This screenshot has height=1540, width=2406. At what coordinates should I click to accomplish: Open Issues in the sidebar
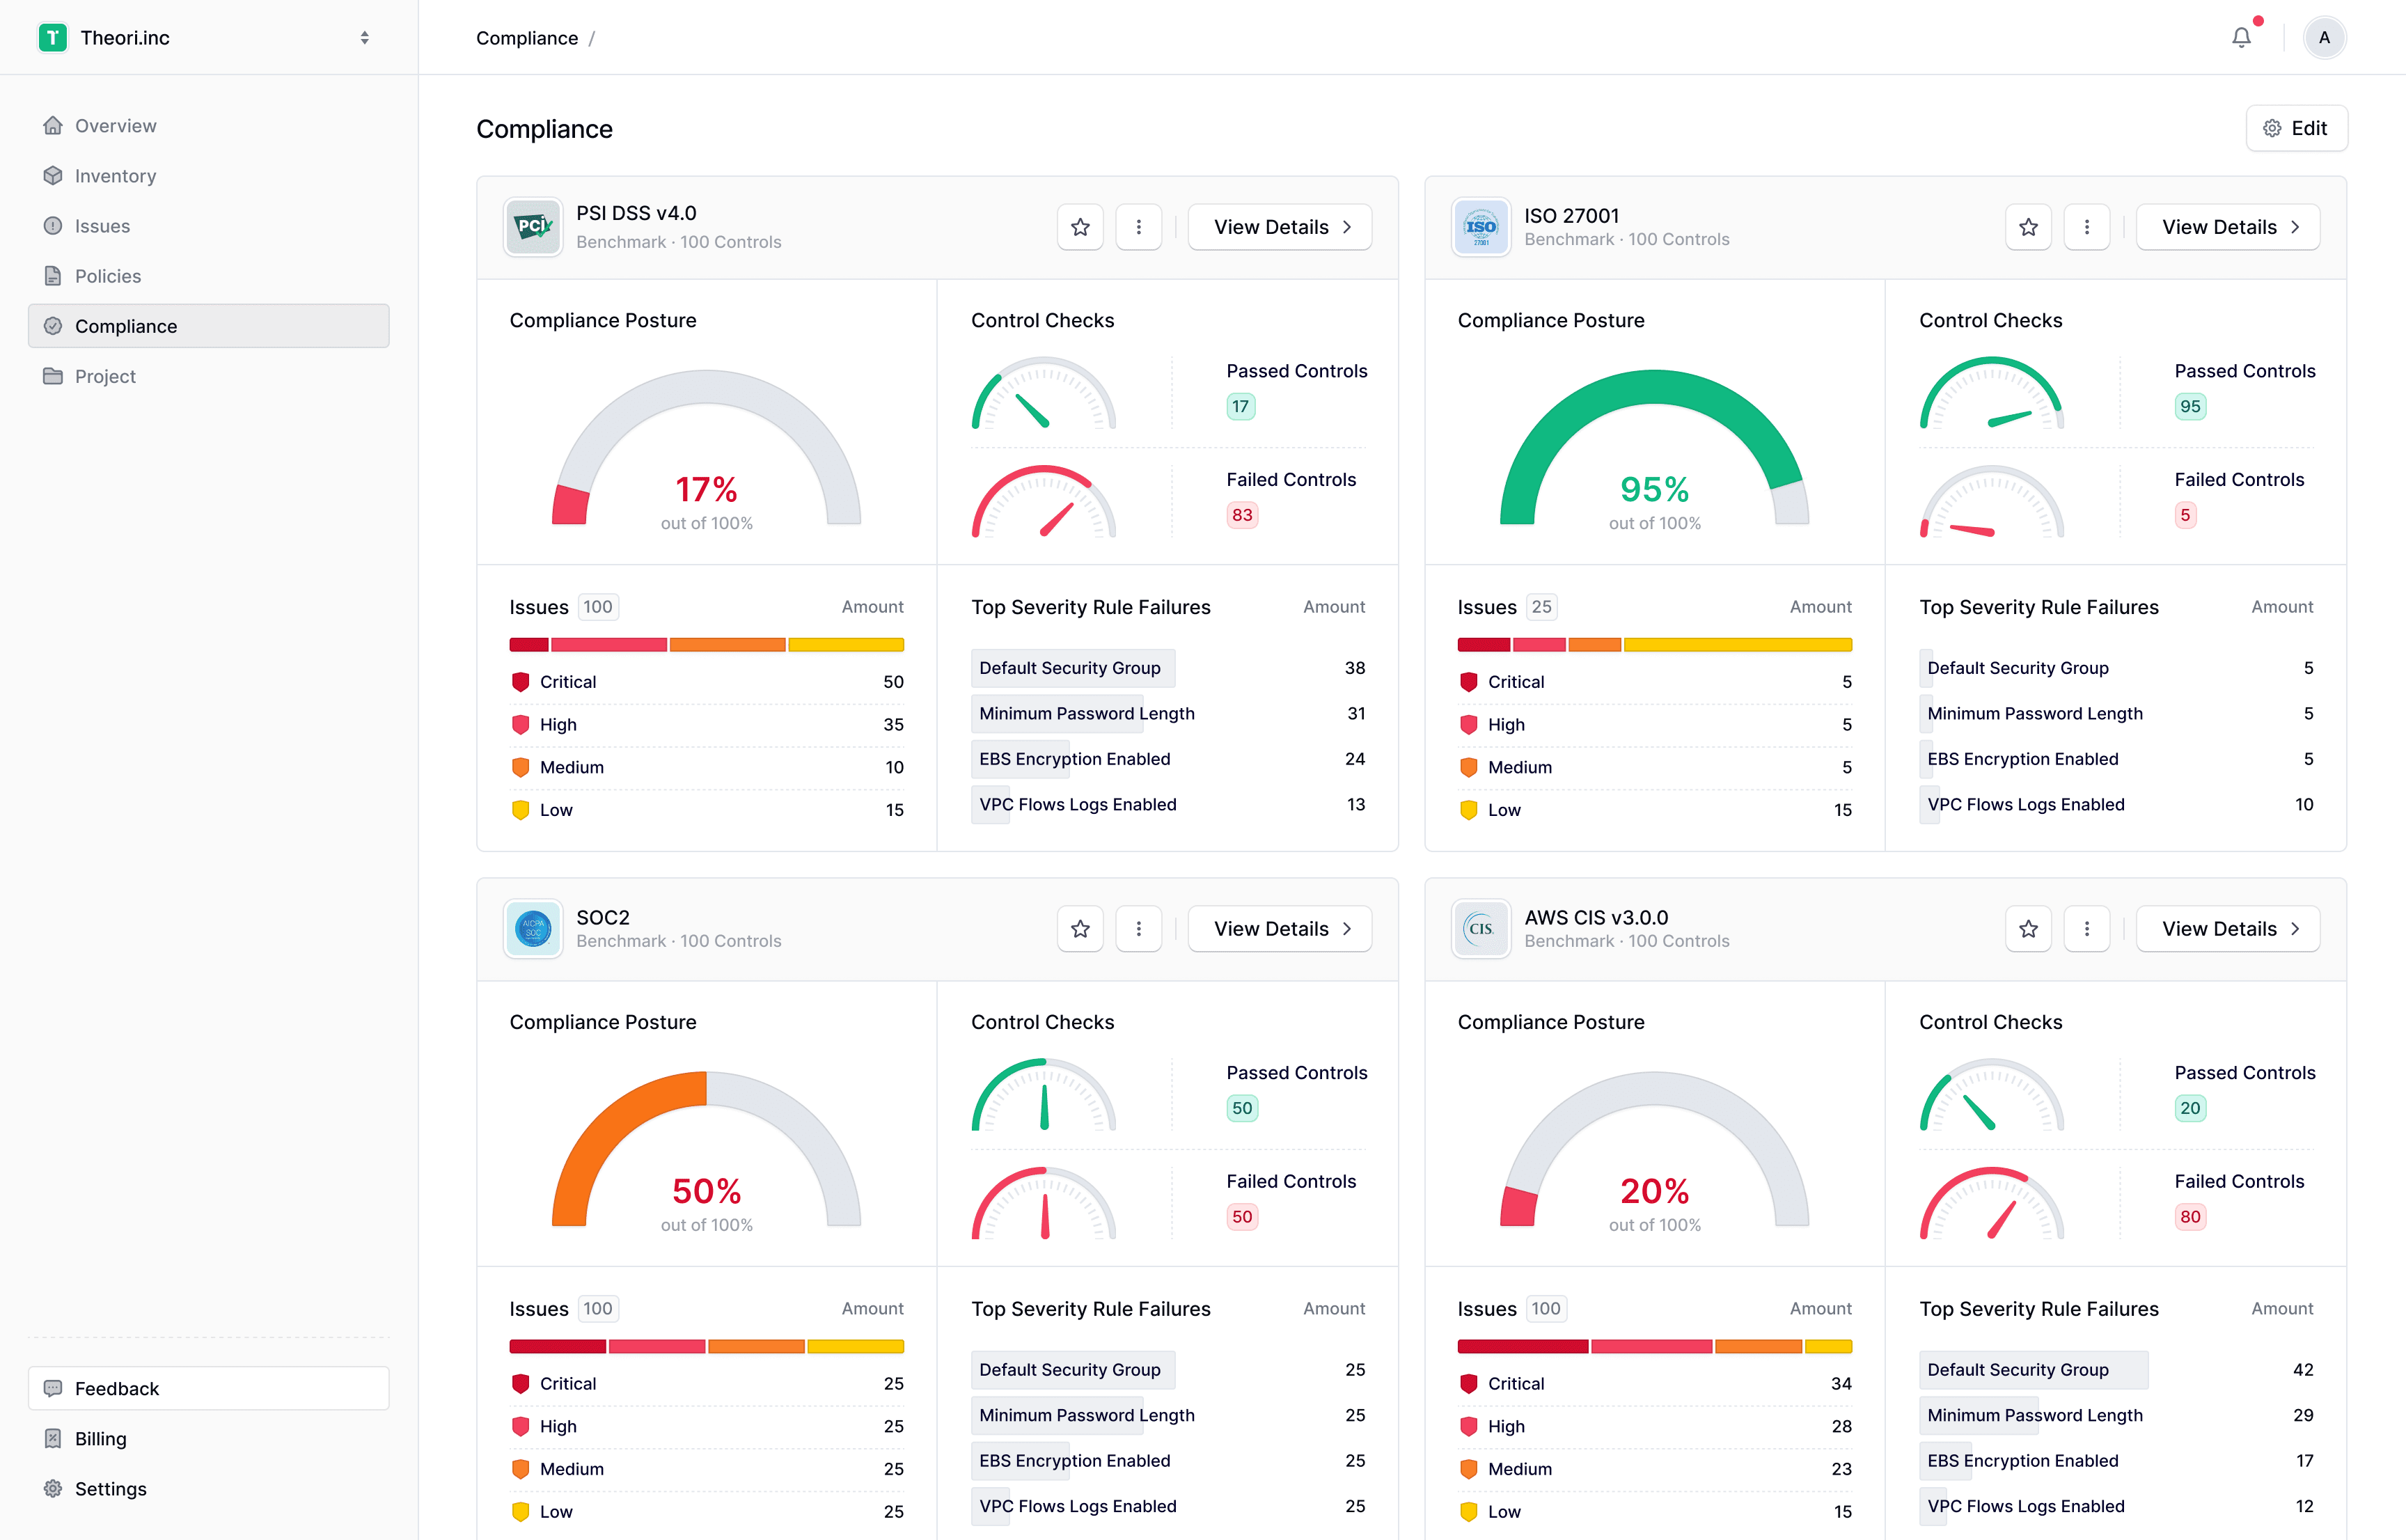point(208,226)
